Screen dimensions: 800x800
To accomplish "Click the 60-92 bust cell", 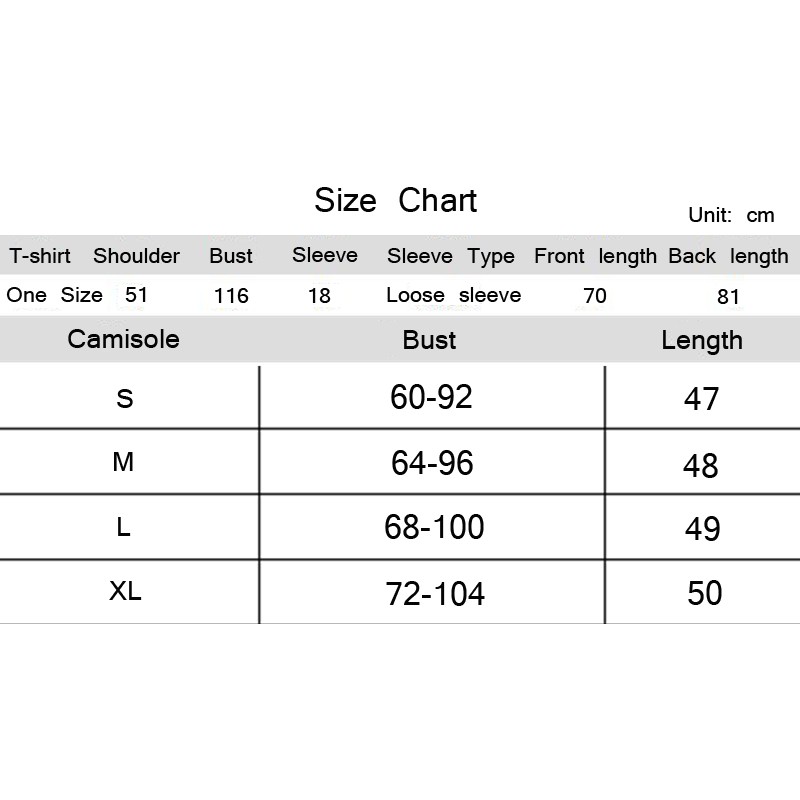I will click(431, 397).
